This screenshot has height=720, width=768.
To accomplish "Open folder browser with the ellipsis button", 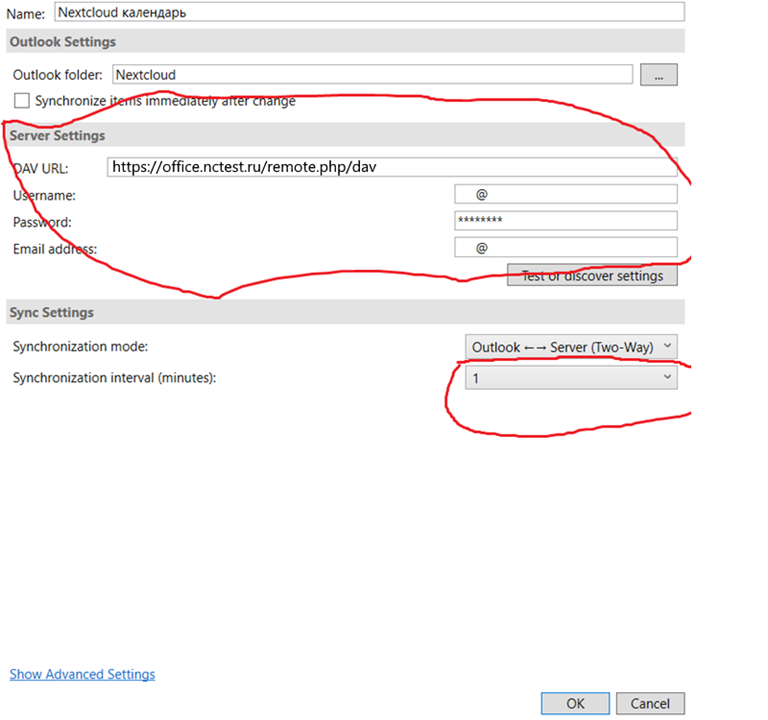I will click(x=659, y=74).
